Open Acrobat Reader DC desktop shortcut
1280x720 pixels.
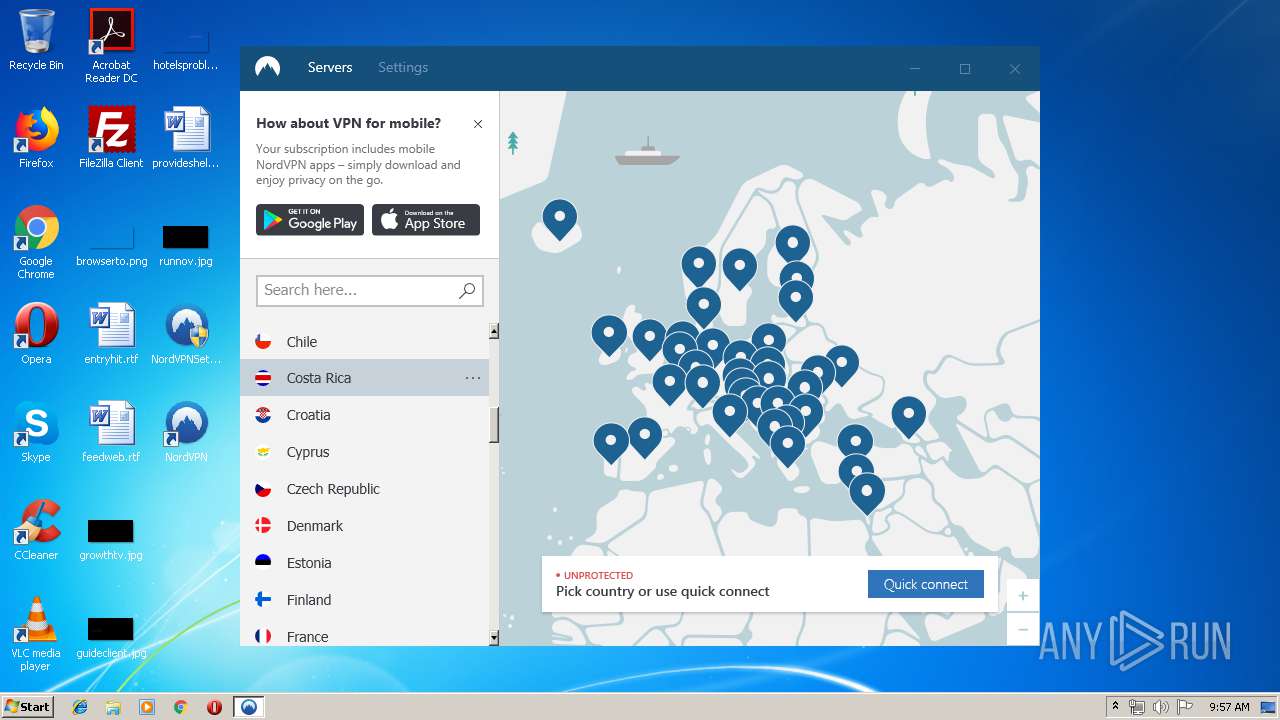tap(111, 45)
